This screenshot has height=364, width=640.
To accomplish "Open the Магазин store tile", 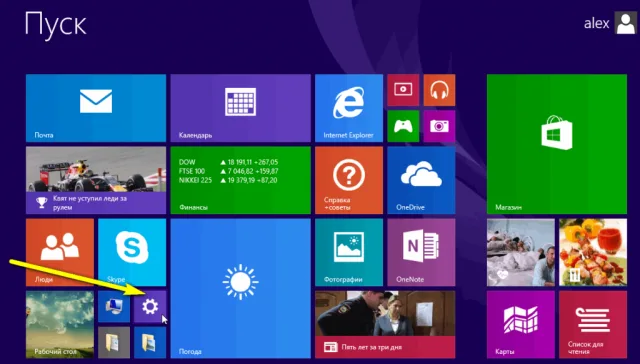I will pyautogui.click(x=557, y=144).
